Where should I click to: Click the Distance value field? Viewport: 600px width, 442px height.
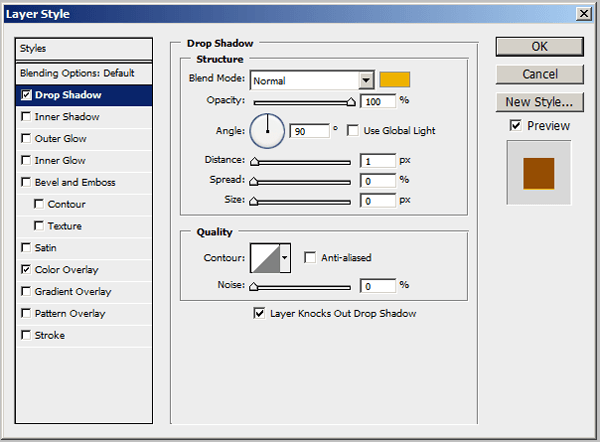coord(378,161)
